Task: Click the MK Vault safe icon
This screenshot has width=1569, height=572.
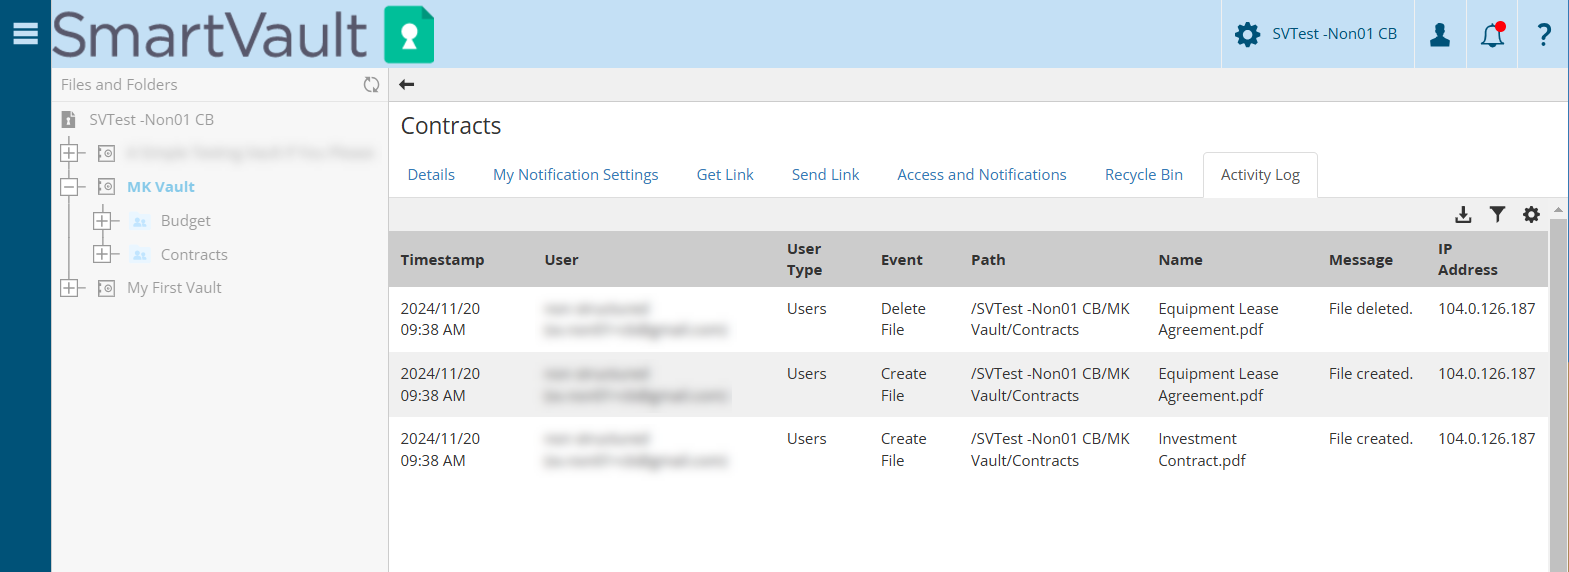Action: pos(106,187)
